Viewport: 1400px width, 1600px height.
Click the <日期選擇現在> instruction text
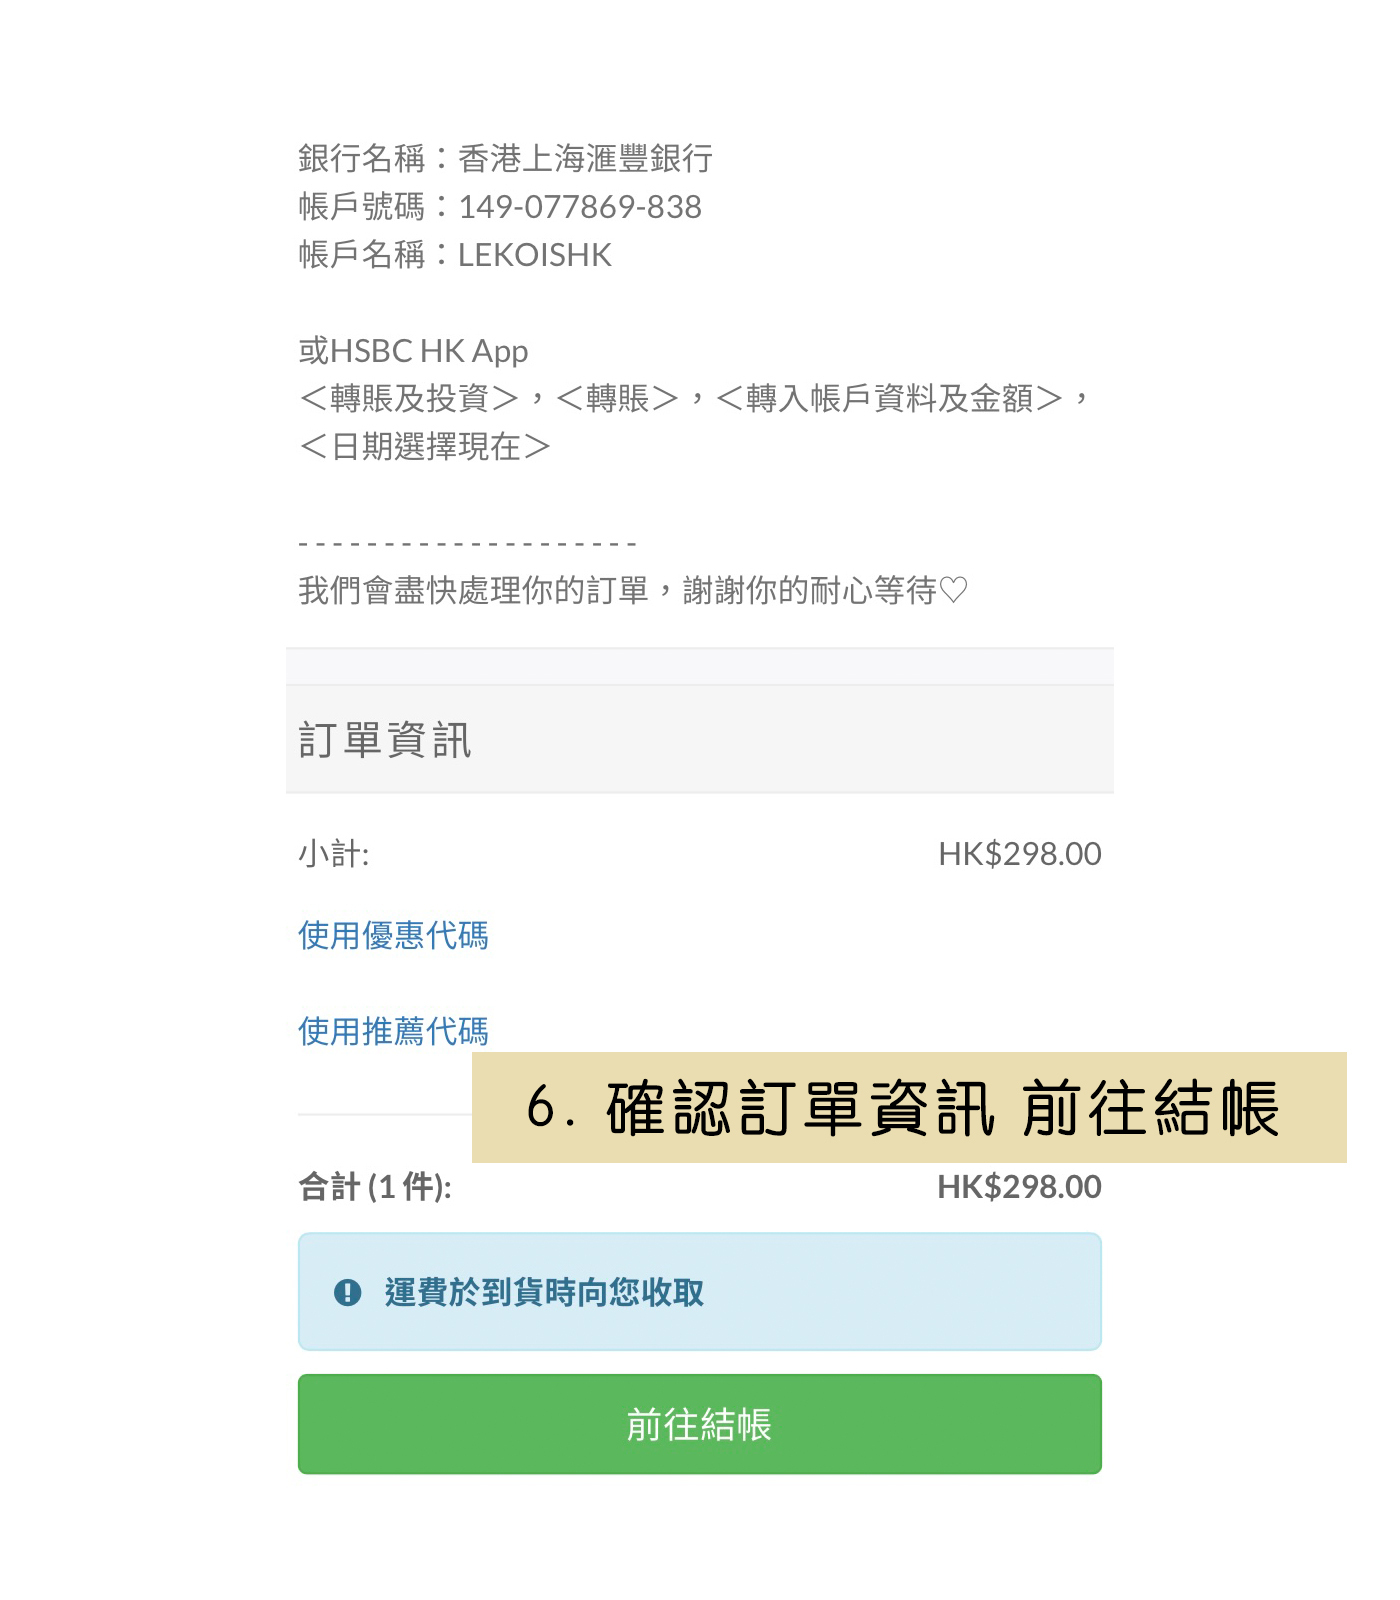(425, 446)
